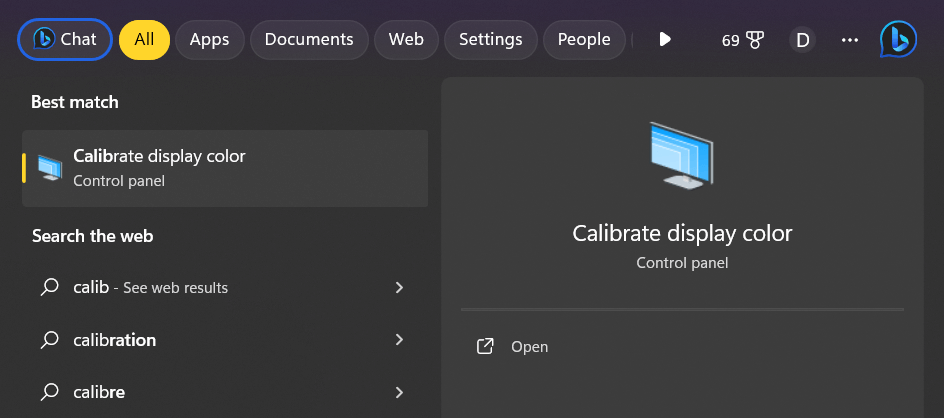Show only Settings results
The width and height of the screenshot is (944, 418).
pyautogui.click(x=490, y=40)
